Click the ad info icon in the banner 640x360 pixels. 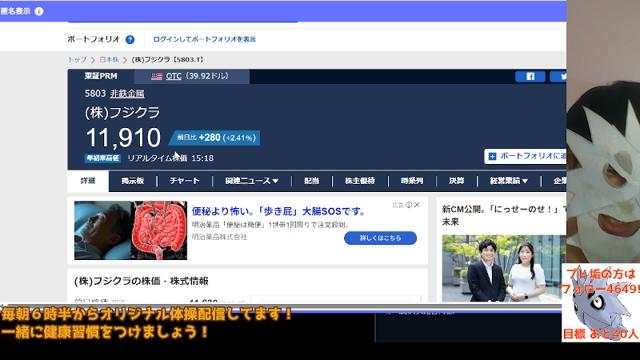(x=409, y=205)
